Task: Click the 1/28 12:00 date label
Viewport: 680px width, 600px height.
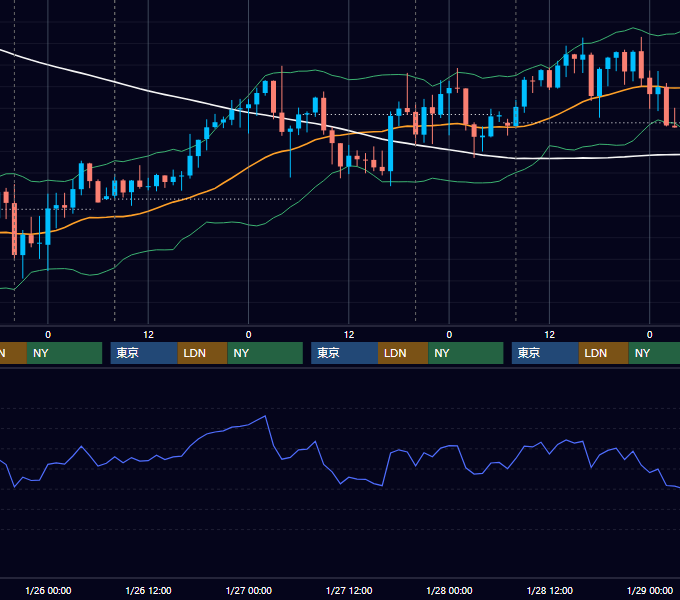Action: pyautogui.click(x=549, y=590)
